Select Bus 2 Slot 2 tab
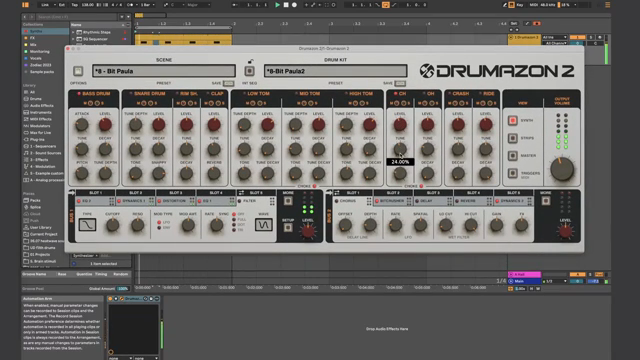The width and height of the screenshot is (640, 360). click(393, 193)
